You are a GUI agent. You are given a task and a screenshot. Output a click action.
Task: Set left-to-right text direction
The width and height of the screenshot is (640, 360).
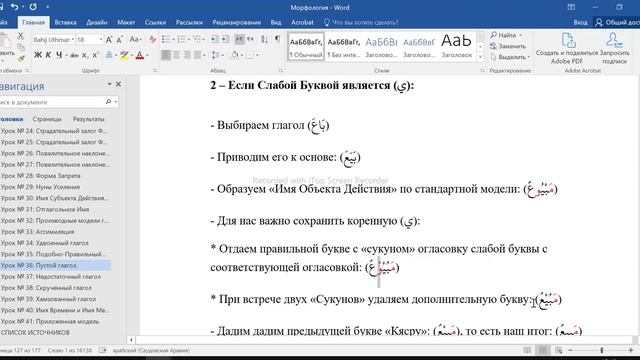point(239,39)
